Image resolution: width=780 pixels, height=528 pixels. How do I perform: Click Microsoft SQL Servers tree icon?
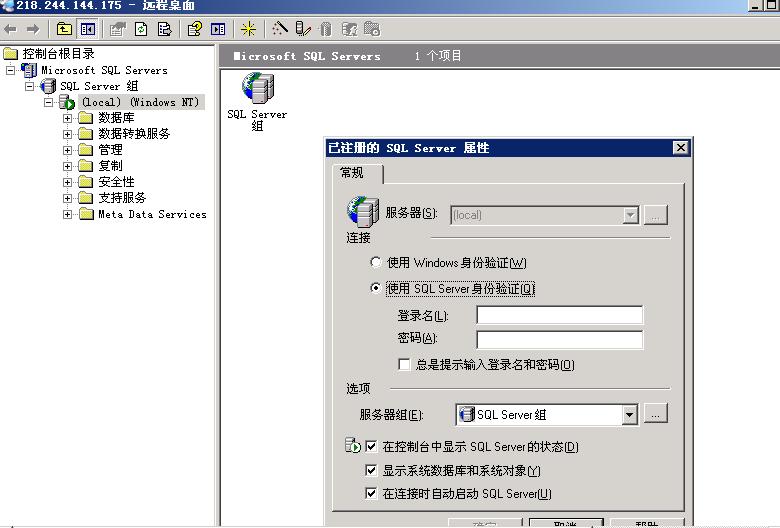click(29, 70)
